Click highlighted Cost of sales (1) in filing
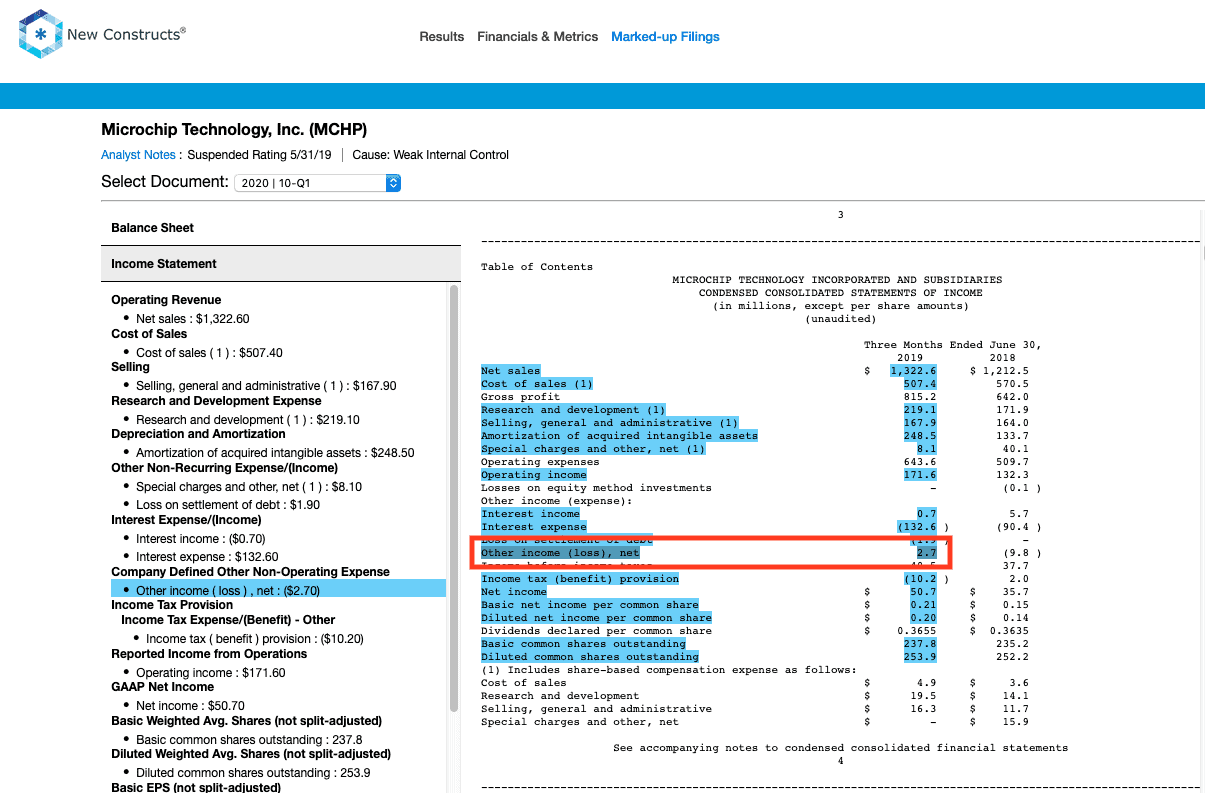Viewport: 1205px width, 793px height. point(537,384)
